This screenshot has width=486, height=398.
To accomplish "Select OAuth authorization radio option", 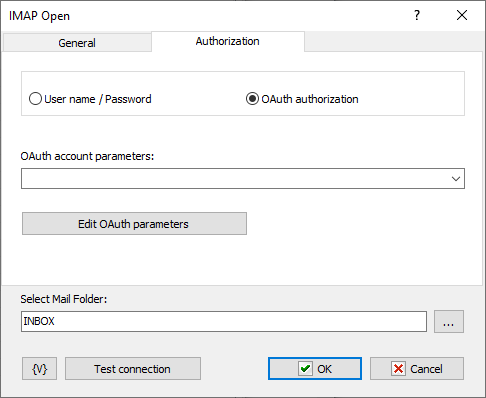I will (x=302, y=99).
